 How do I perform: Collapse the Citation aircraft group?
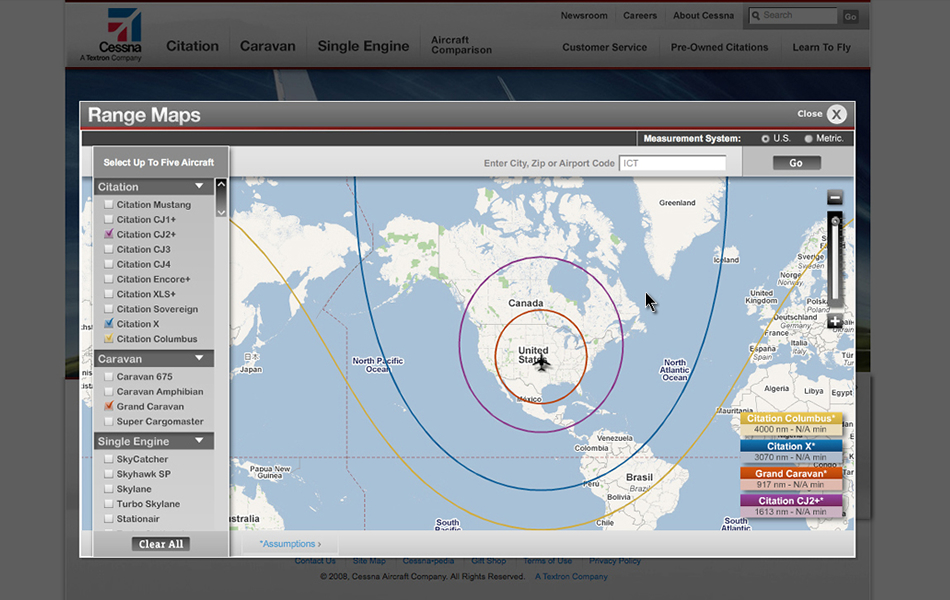tap(199, 186)
